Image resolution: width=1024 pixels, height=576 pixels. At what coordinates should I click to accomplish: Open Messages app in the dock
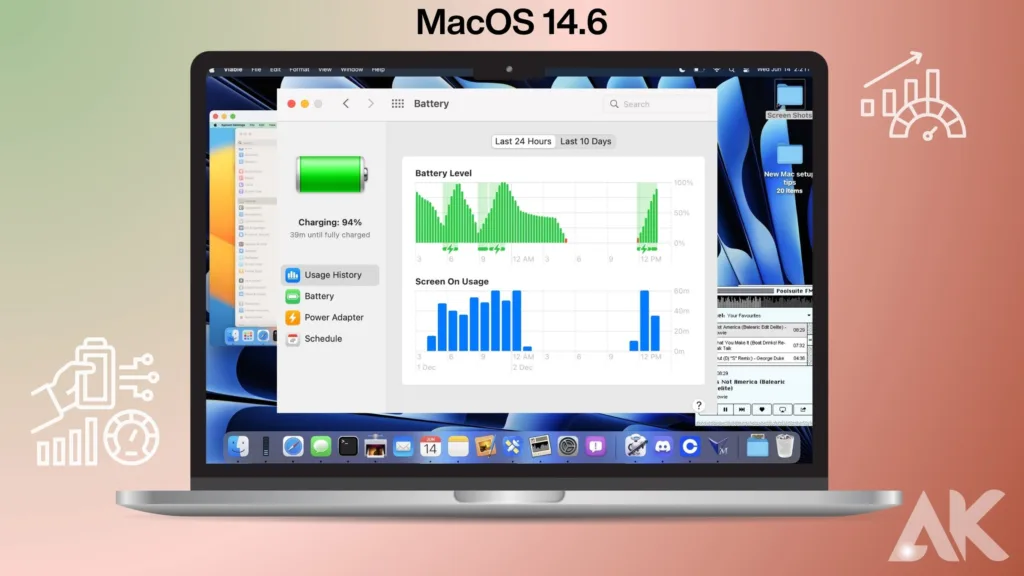(x=321, y=447)
